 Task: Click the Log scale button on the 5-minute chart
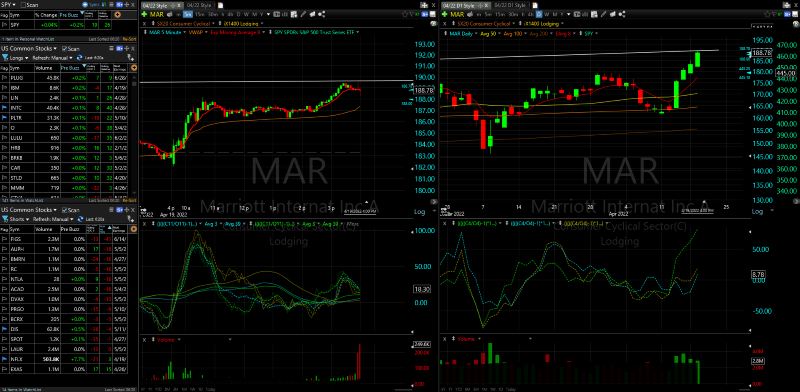click(418, 211)
